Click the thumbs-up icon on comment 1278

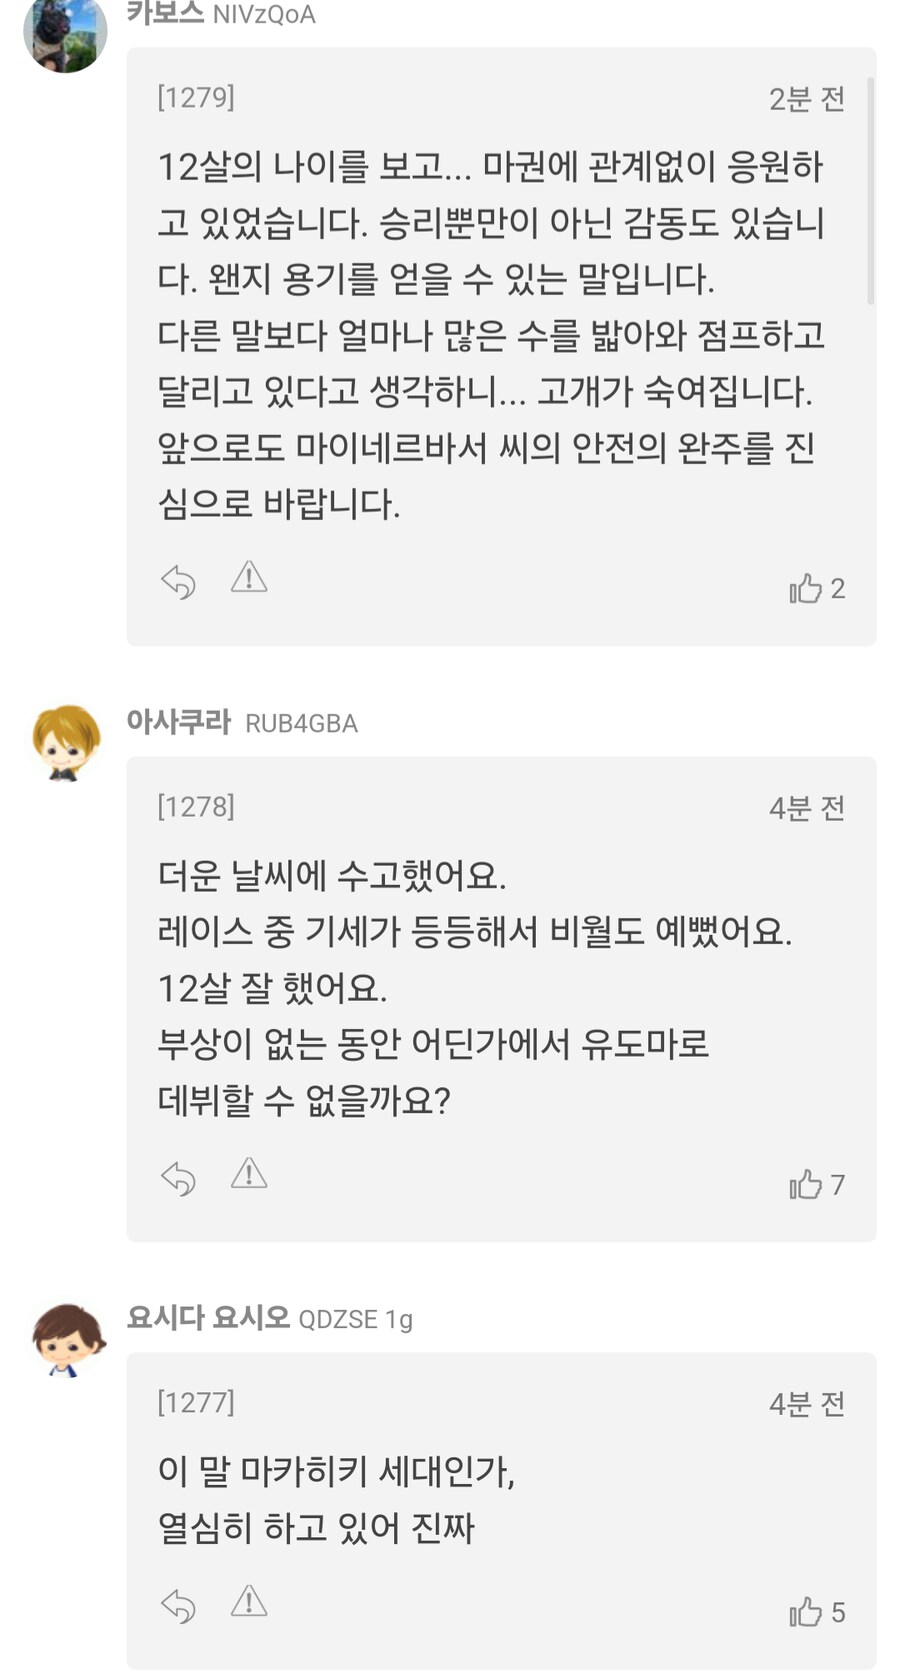tap(806, 1185)
